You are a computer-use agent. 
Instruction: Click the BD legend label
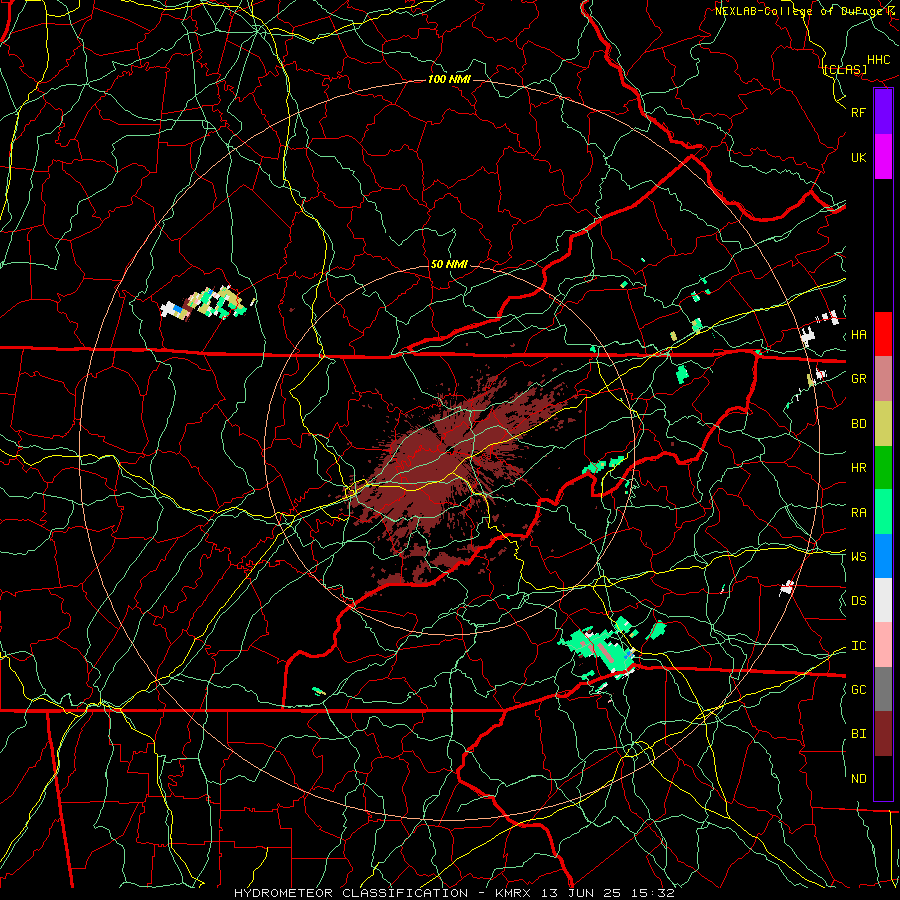(858, 424)
